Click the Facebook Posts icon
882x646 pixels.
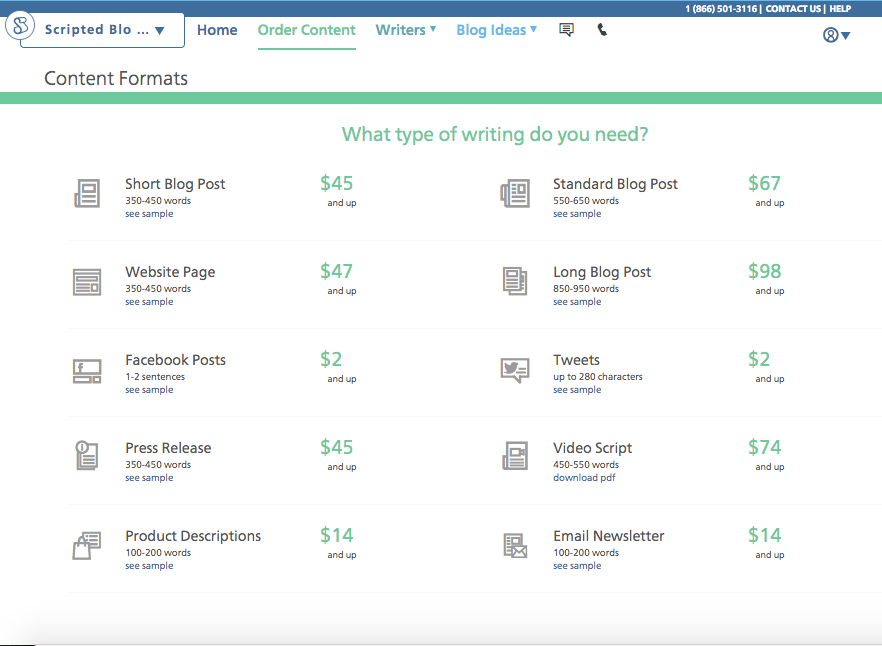[87, 371]
